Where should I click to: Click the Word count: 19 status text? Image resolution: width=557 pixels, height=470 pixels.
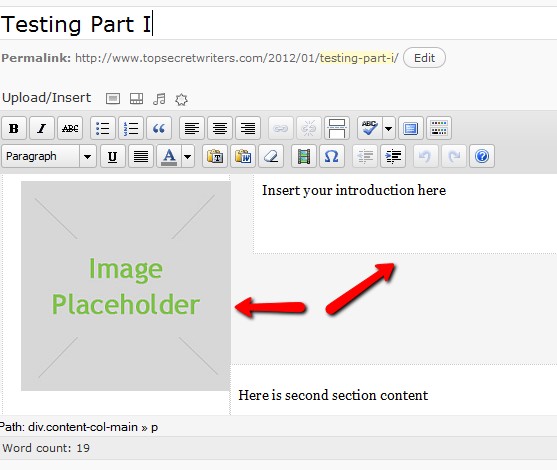[46, 448]
